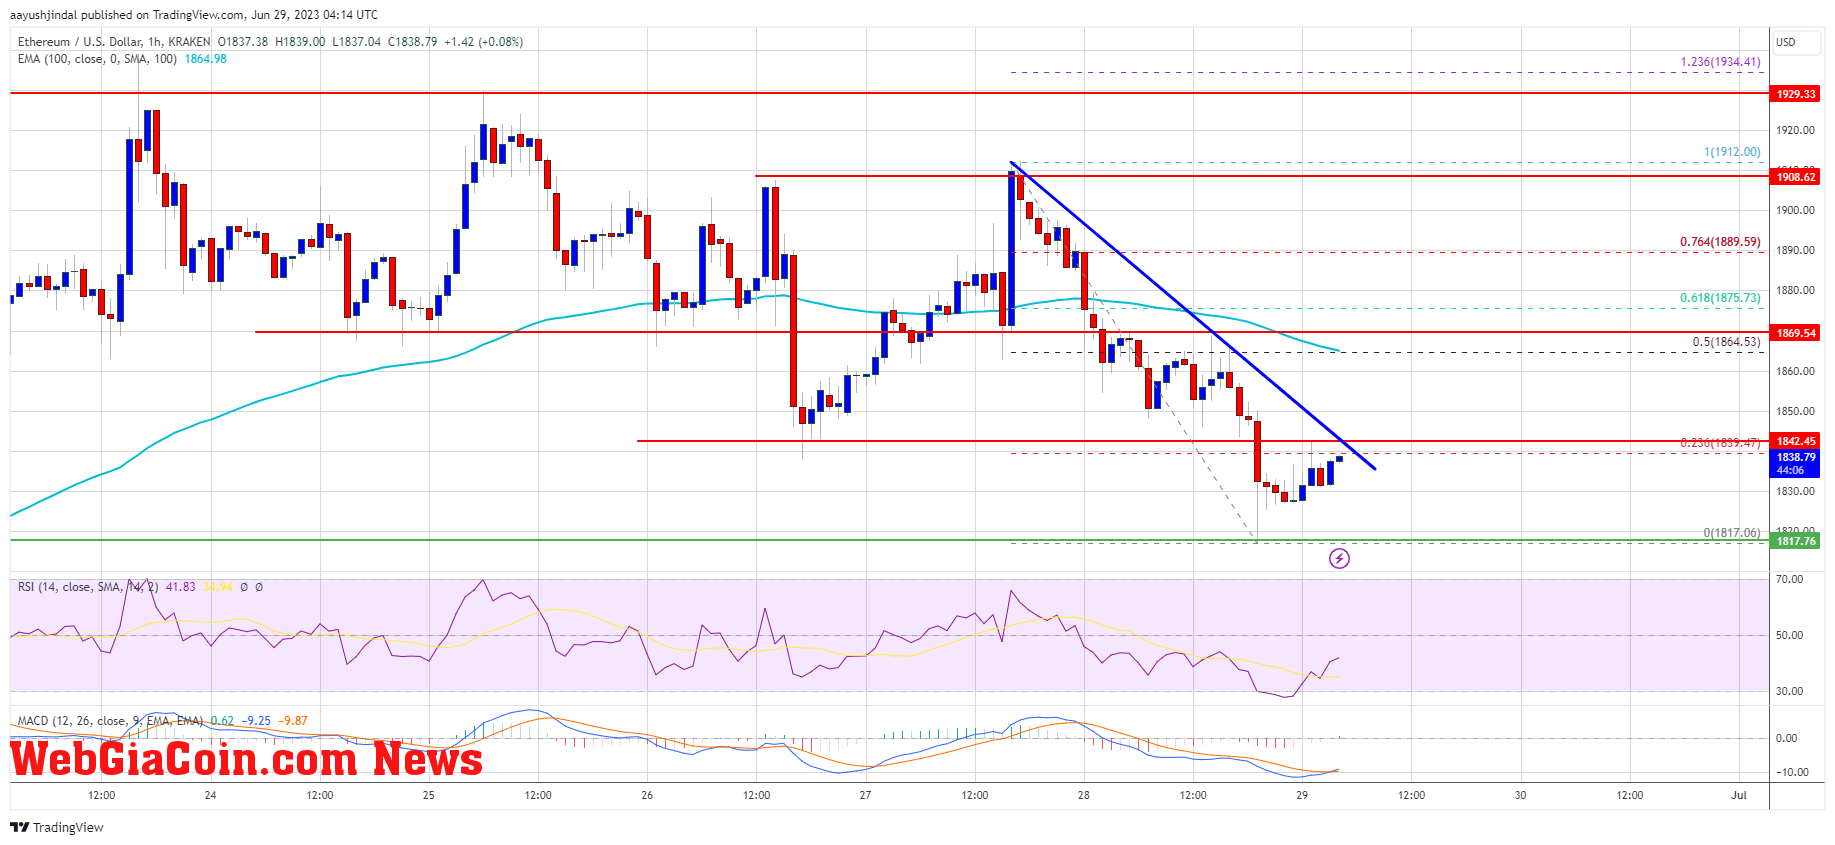Click date 26 on the time axis

click(647, 795)
